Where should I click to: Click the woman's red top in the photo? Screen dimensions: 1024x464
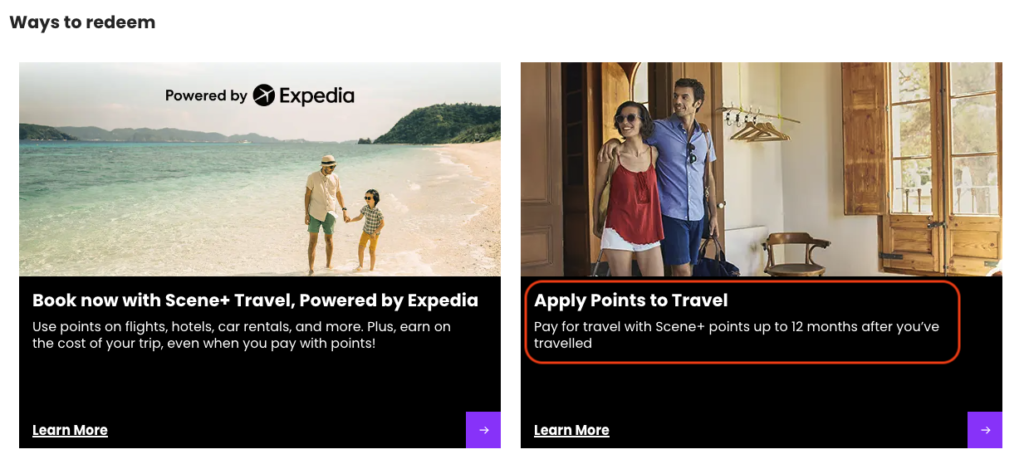(634, 195)
